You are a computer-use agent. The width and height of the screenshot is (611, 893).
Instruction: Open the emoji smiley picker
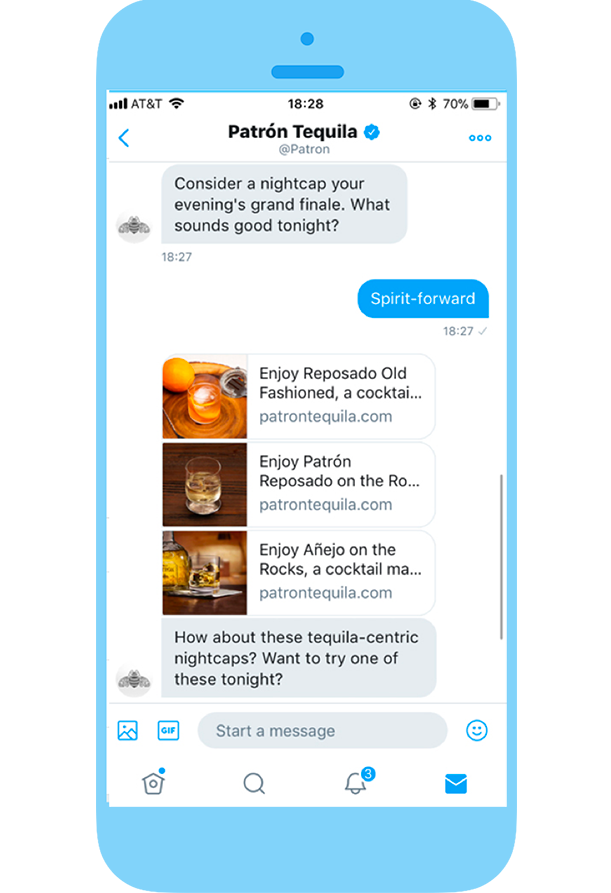click(477, 730)
